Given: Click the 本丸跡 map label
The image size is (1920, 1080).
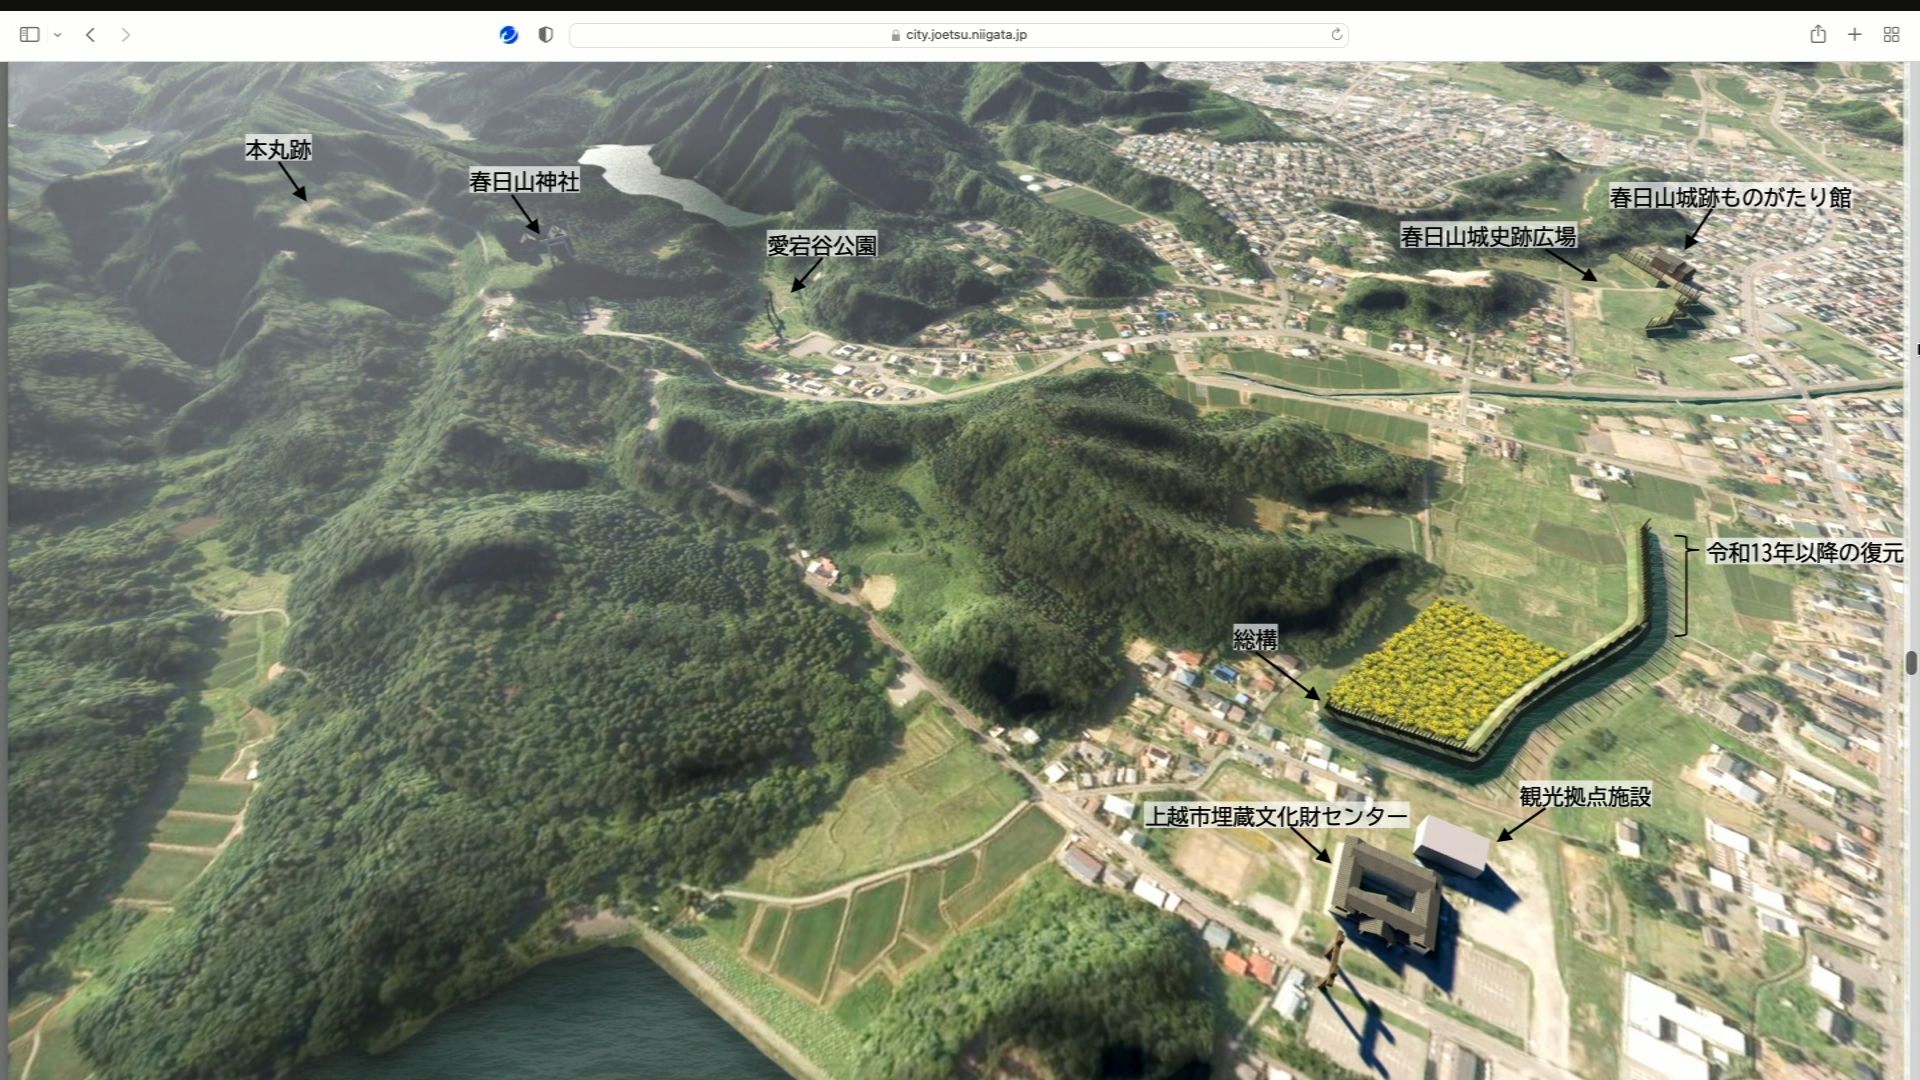Looking at the screenshot, I should 278,150.
